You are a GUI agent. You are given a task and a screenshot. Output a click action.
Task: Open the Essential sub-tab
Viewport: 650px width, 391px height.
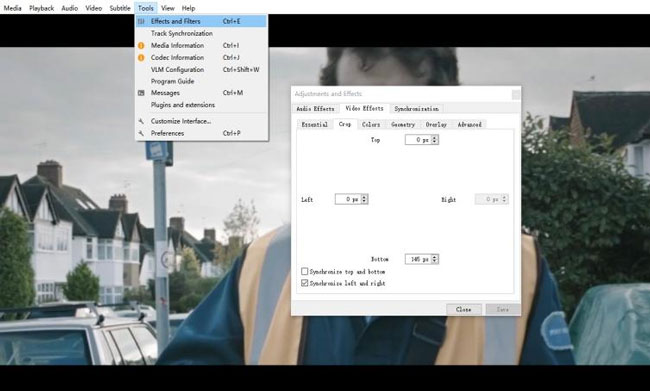coord(315,124)
